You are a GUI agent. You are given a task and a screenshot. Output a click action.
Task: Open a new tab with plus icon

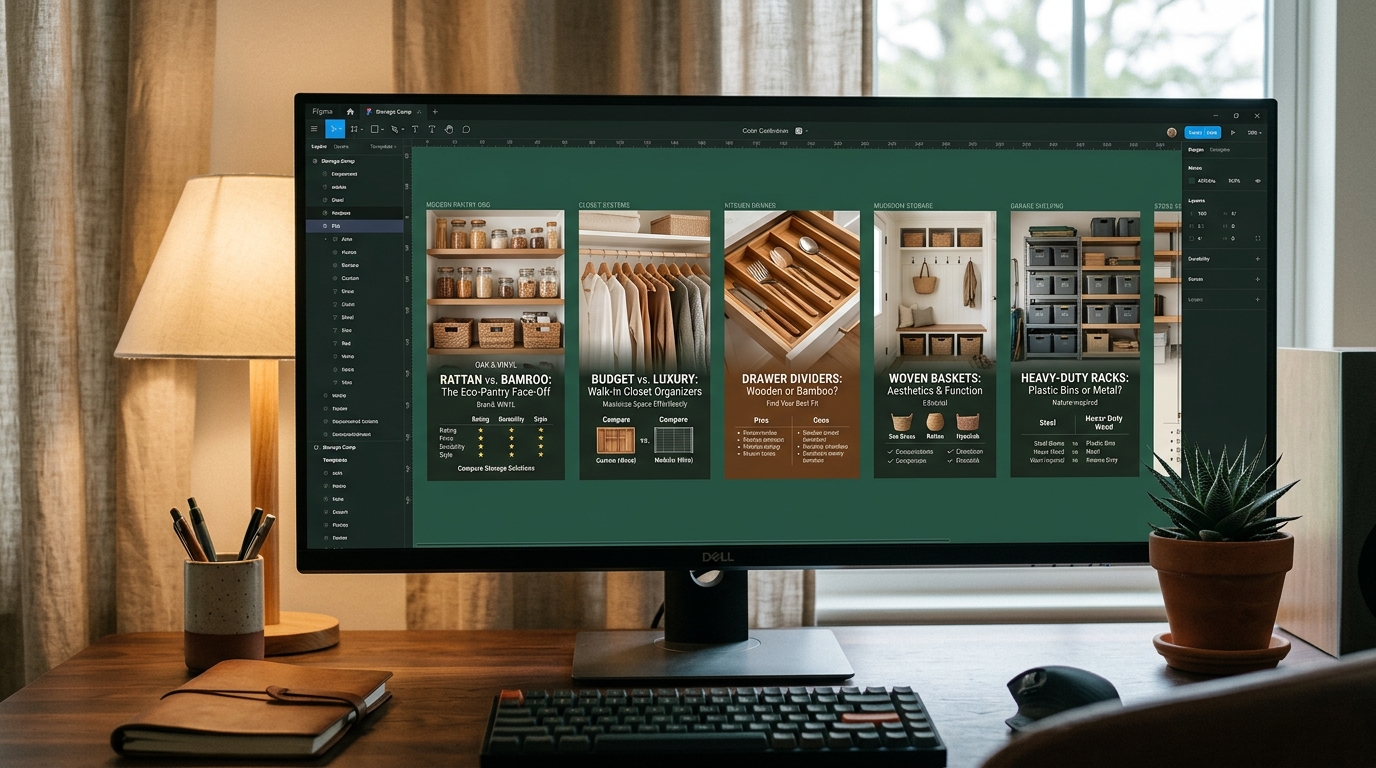pos(435,112)
